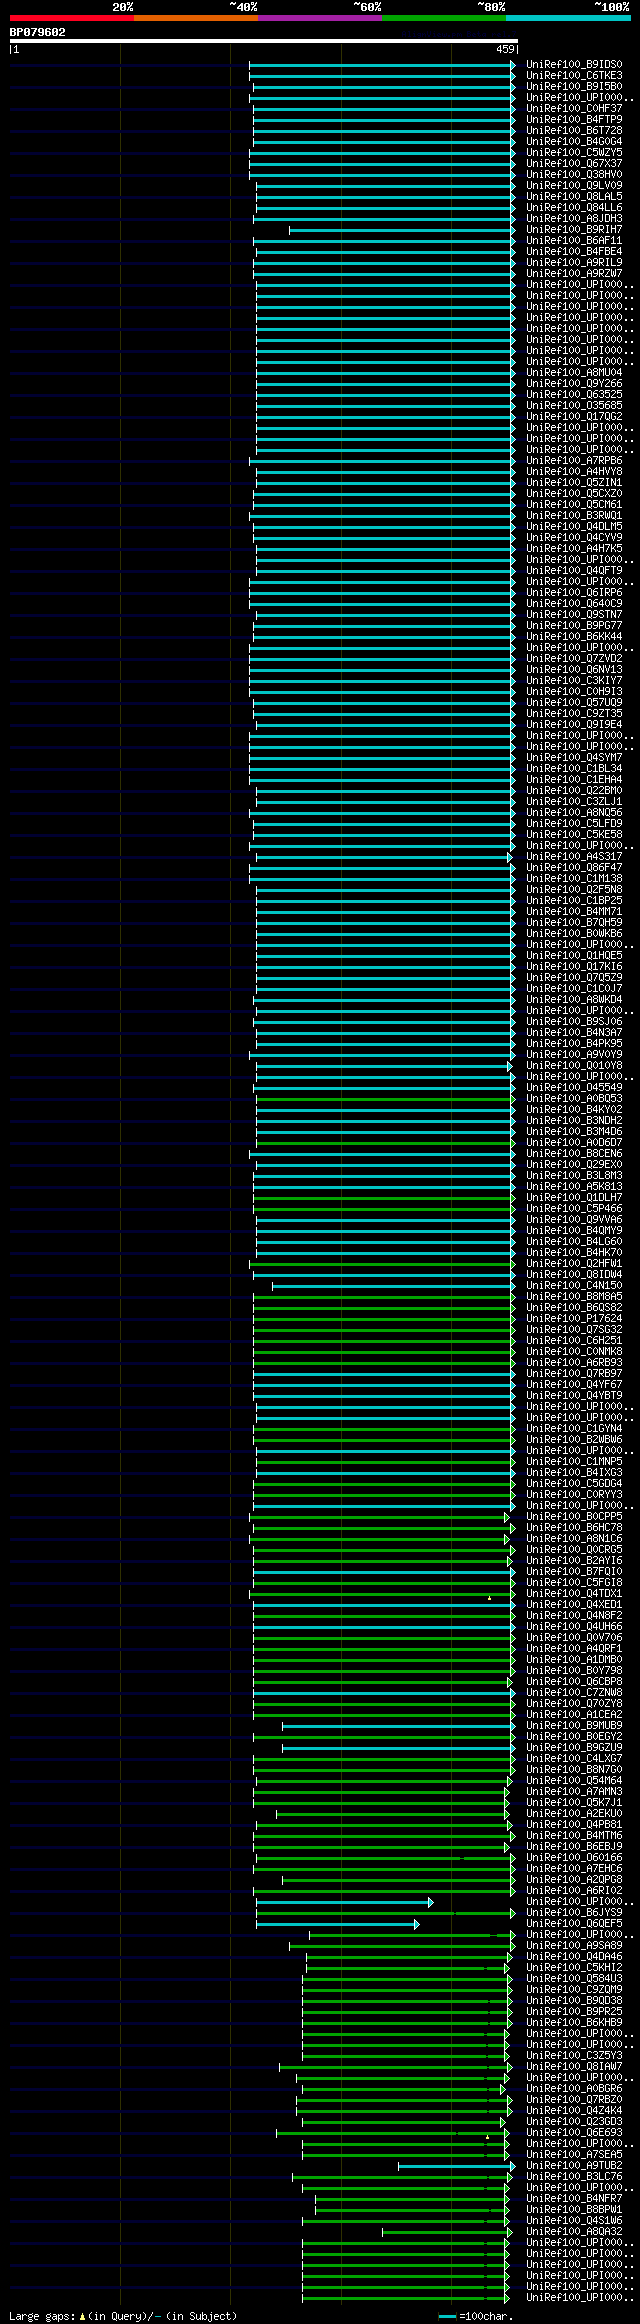640x2324 pixels.
Task: Select hit label UniRef100_C5WZY5
Action: click(574, 153)
